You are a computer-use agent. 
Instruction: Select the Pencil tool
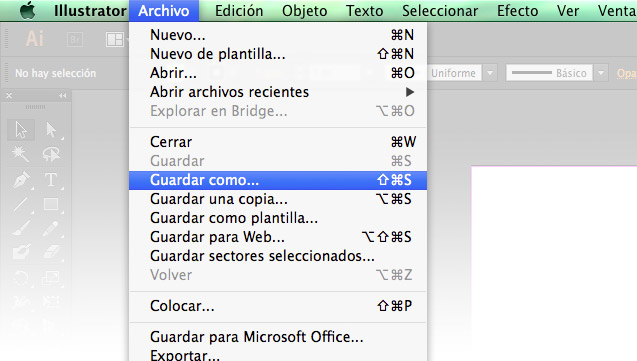pyautogui.click(x=51, y=229)
